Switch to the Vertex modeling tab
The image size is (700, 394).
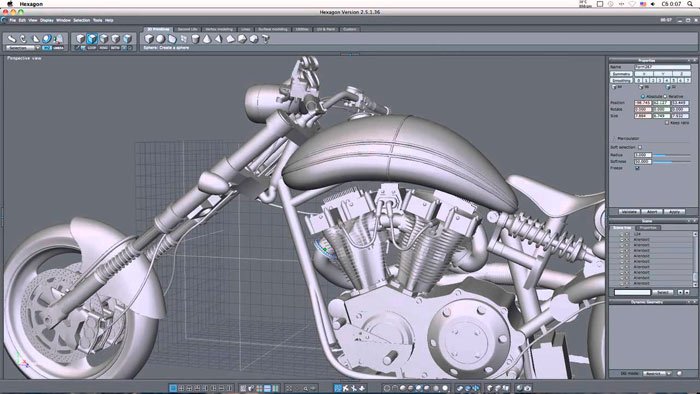pyautogui.click(x=219, y=29)
